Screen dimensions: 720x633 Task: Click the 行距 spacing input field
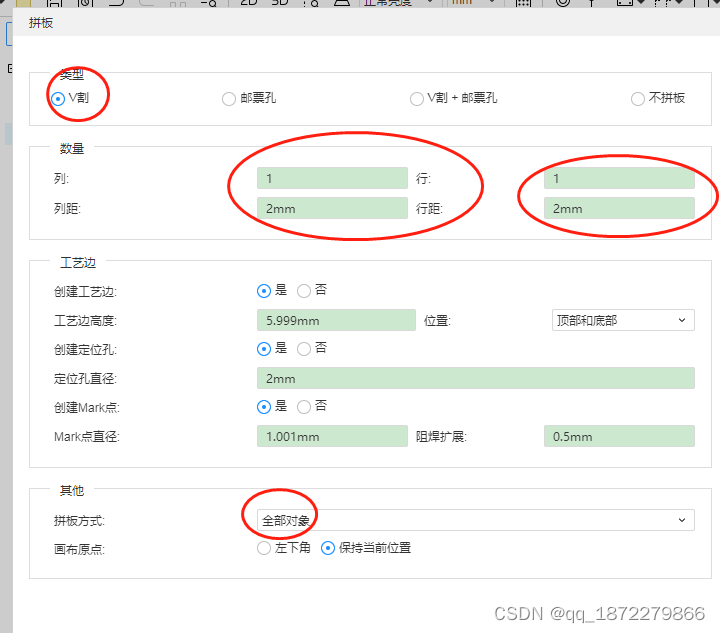(x=619, y=208)
